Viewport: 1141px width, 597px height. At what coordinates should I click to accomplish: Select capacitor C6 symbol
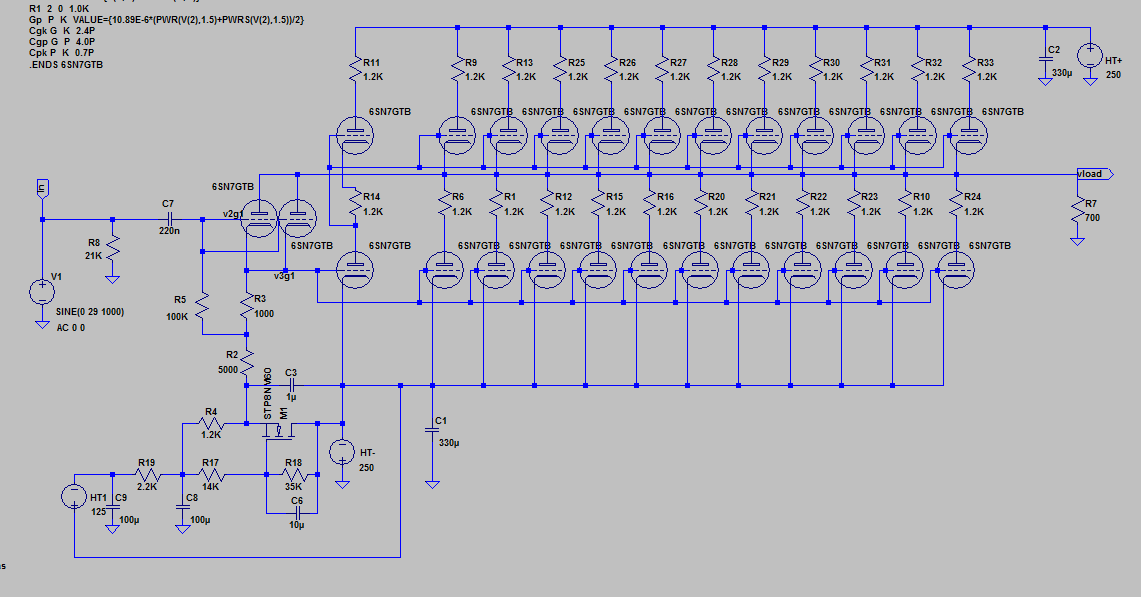[296, 513]
